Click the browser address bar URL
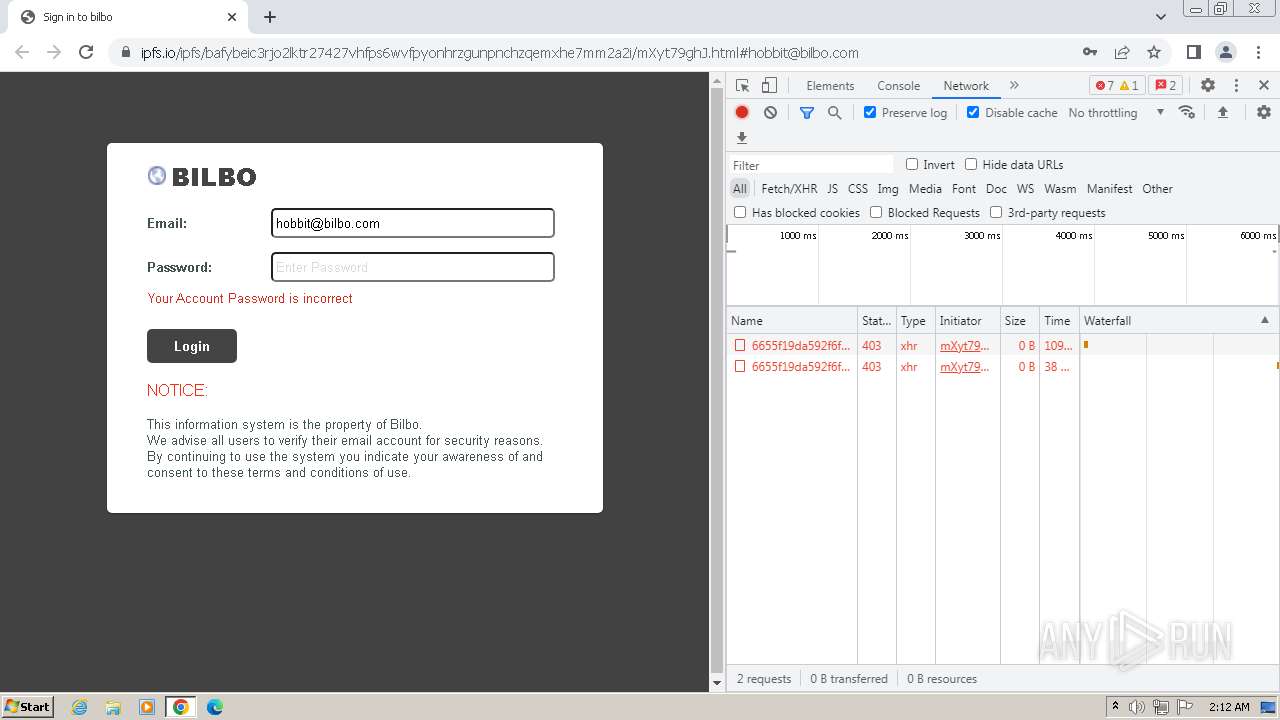 500,53
